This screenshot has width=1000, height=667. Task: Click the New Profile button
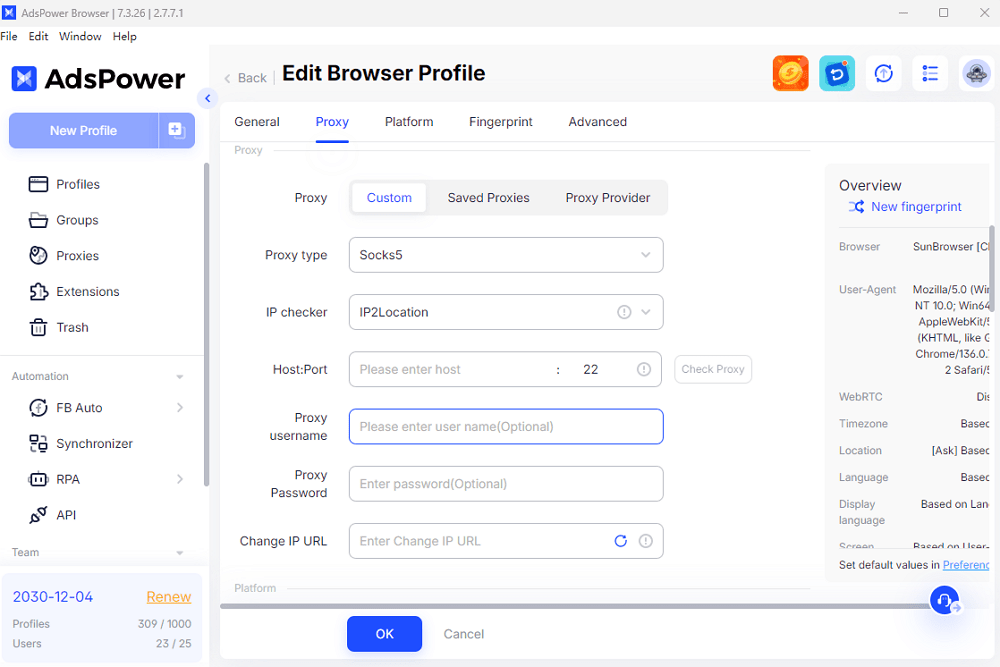tap(84, 131)
